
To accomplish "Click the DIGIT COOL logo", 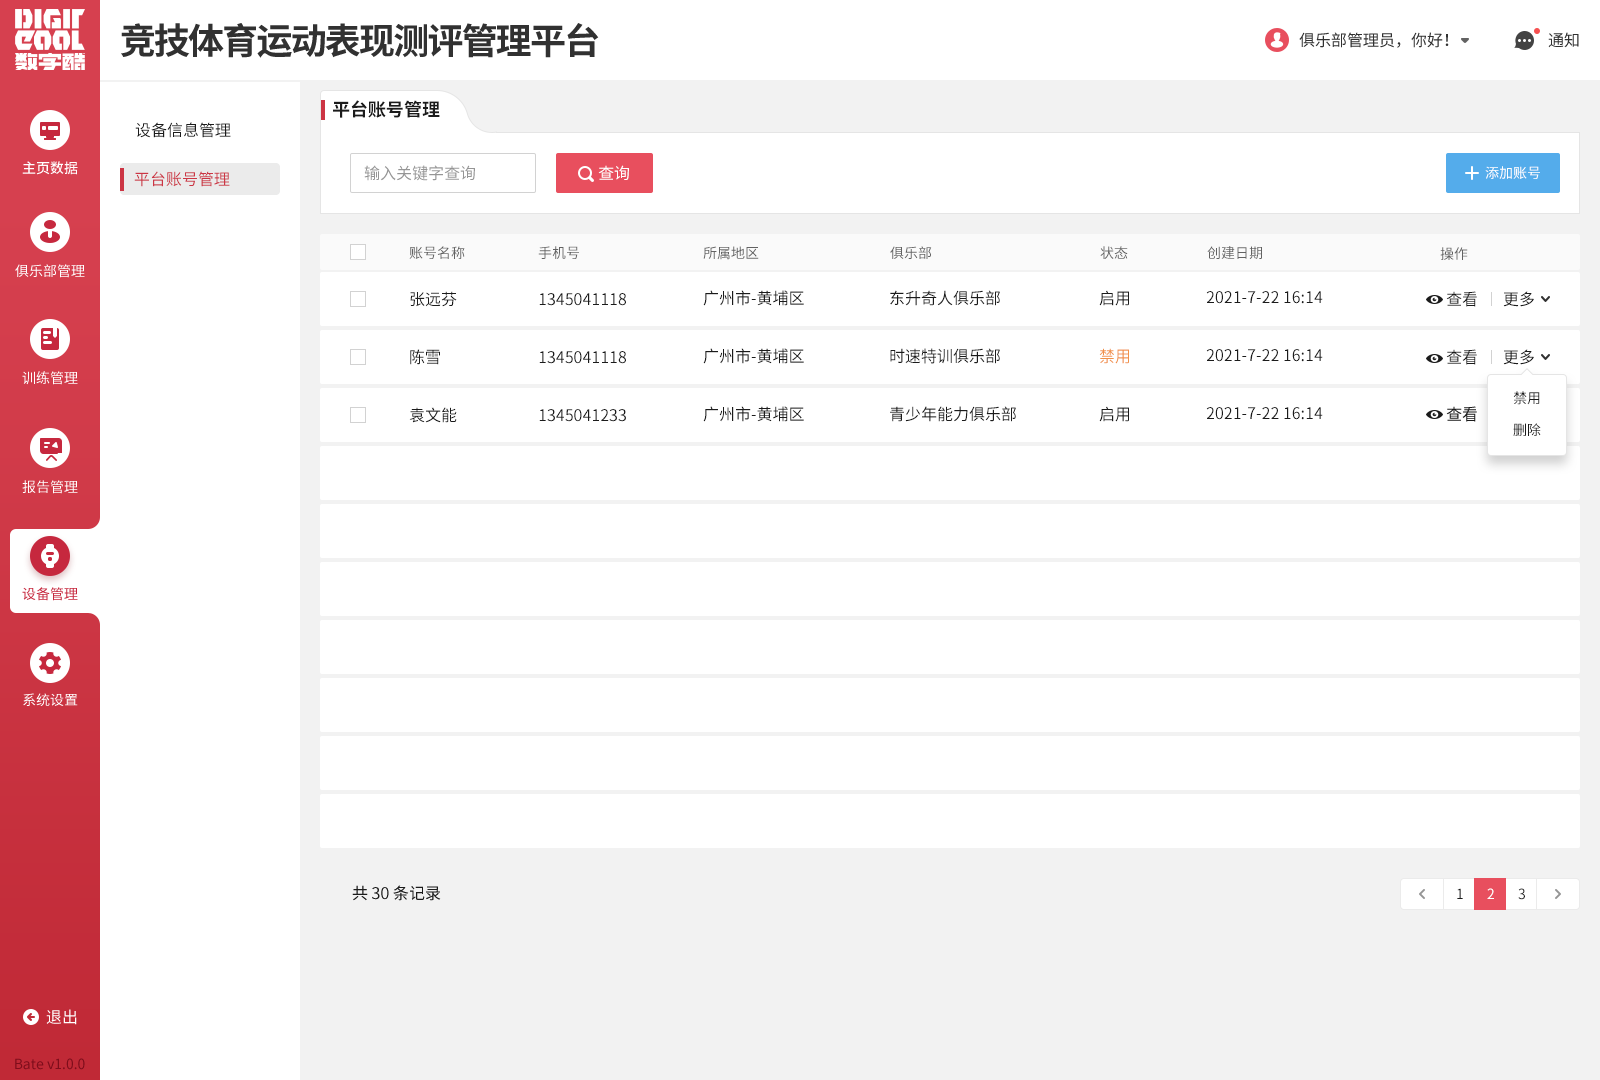I will [50, 40].
